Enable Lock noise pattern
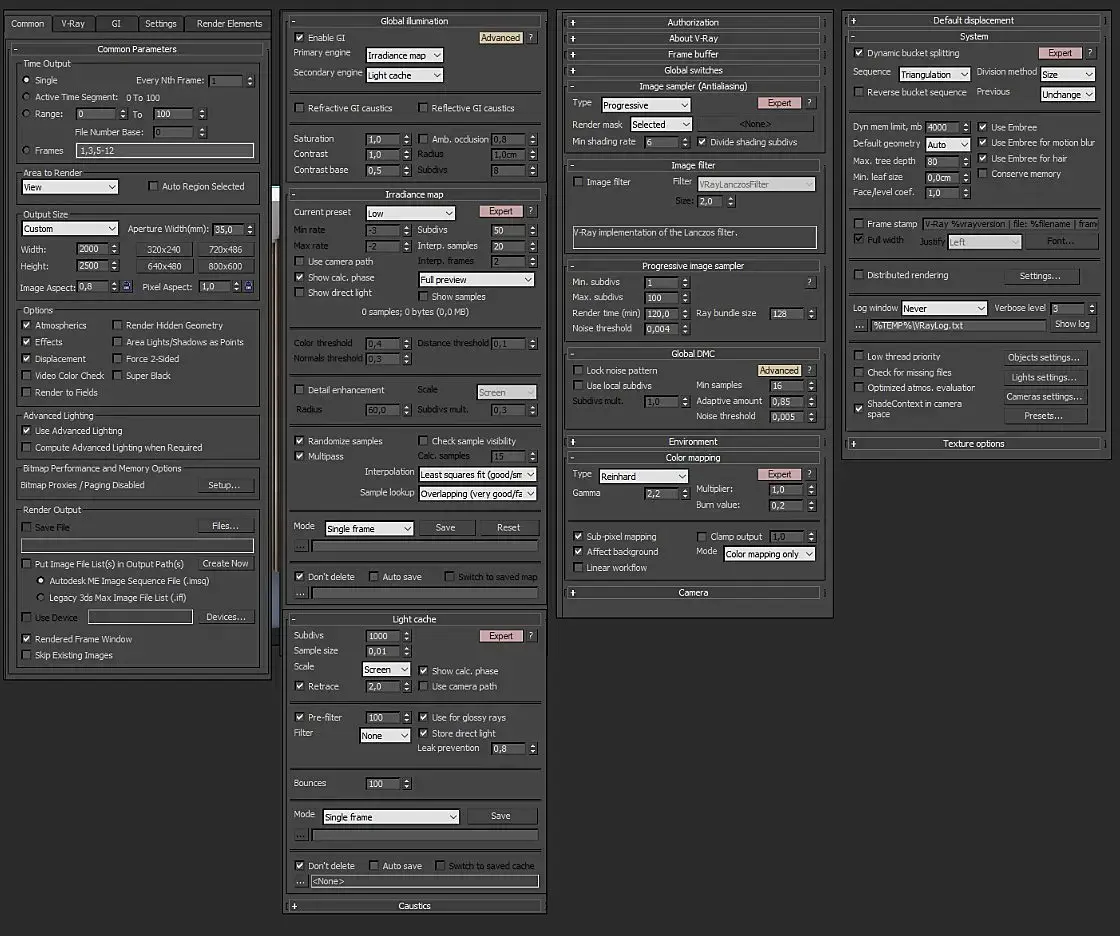1120x936 pixels. tap(578, 371)
